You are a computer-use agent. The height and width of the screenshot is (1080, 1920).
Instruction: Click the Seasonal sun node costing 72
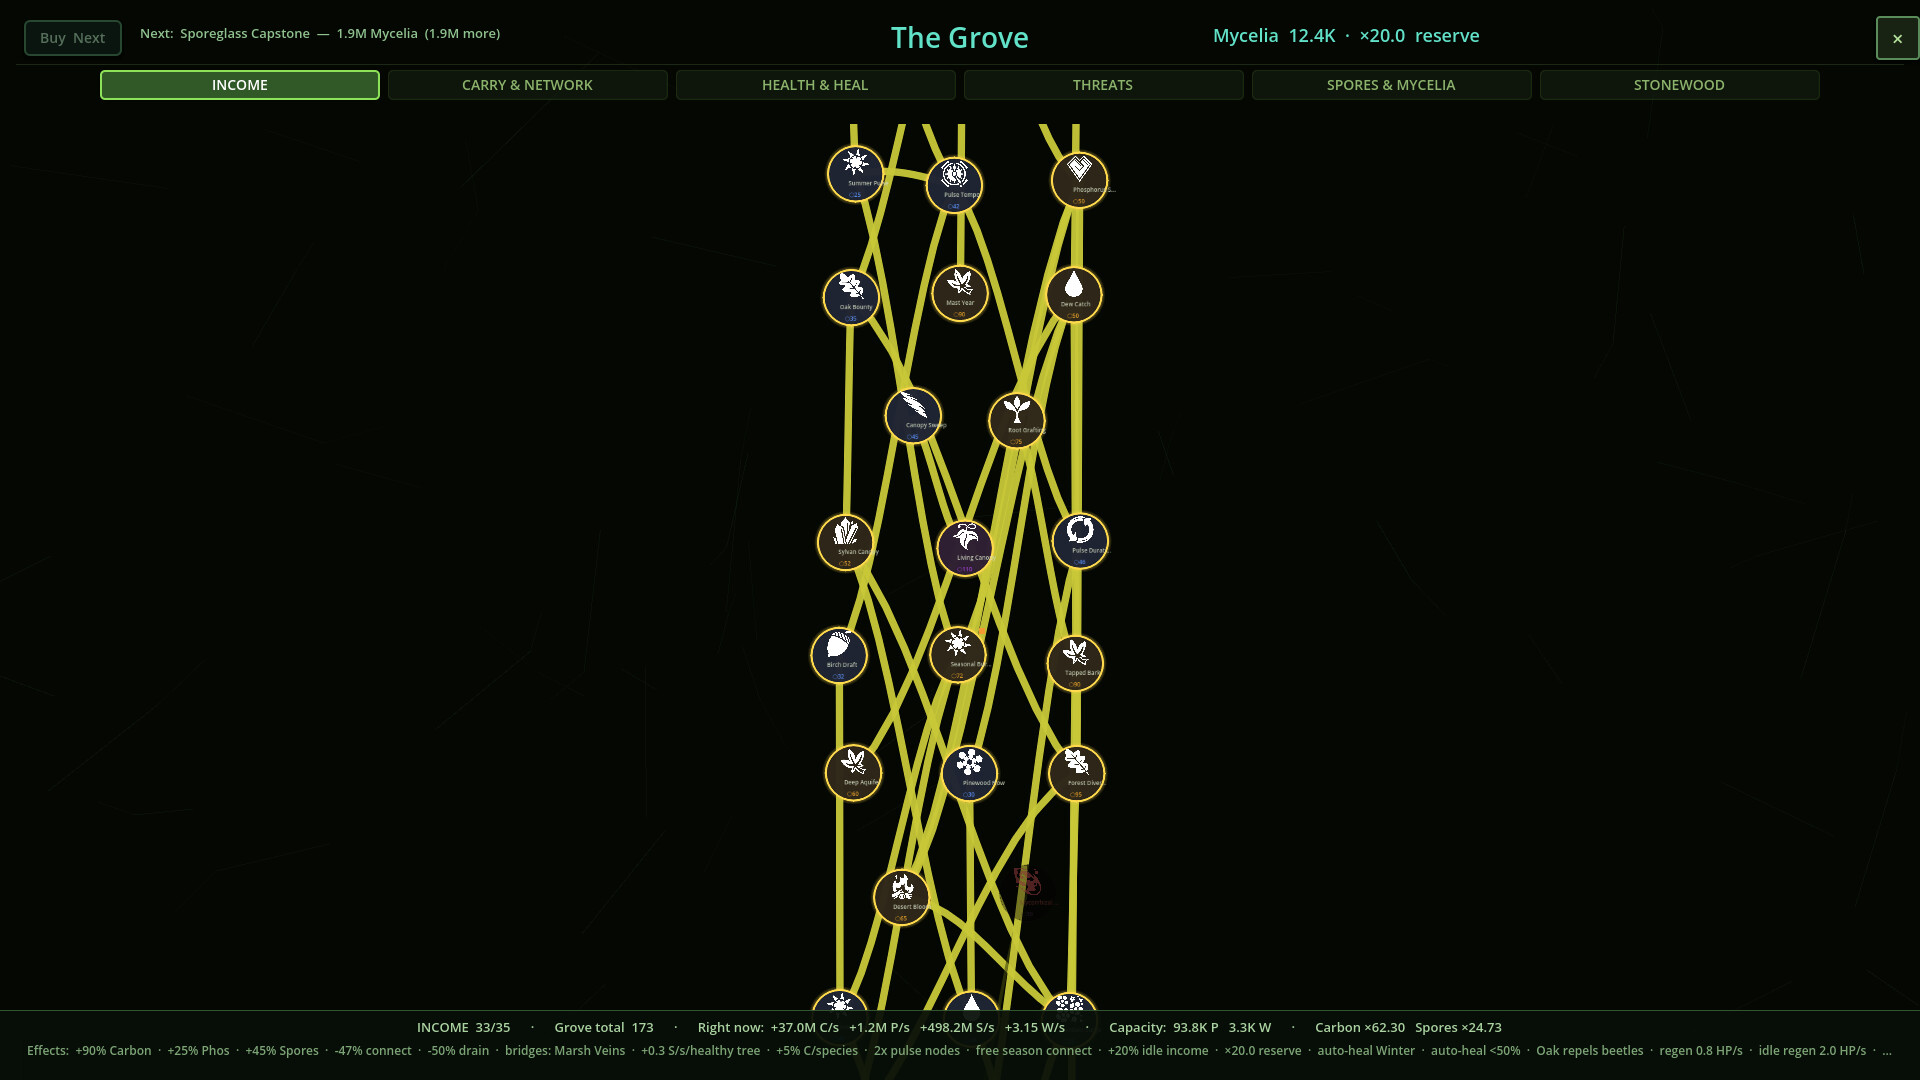958,654
